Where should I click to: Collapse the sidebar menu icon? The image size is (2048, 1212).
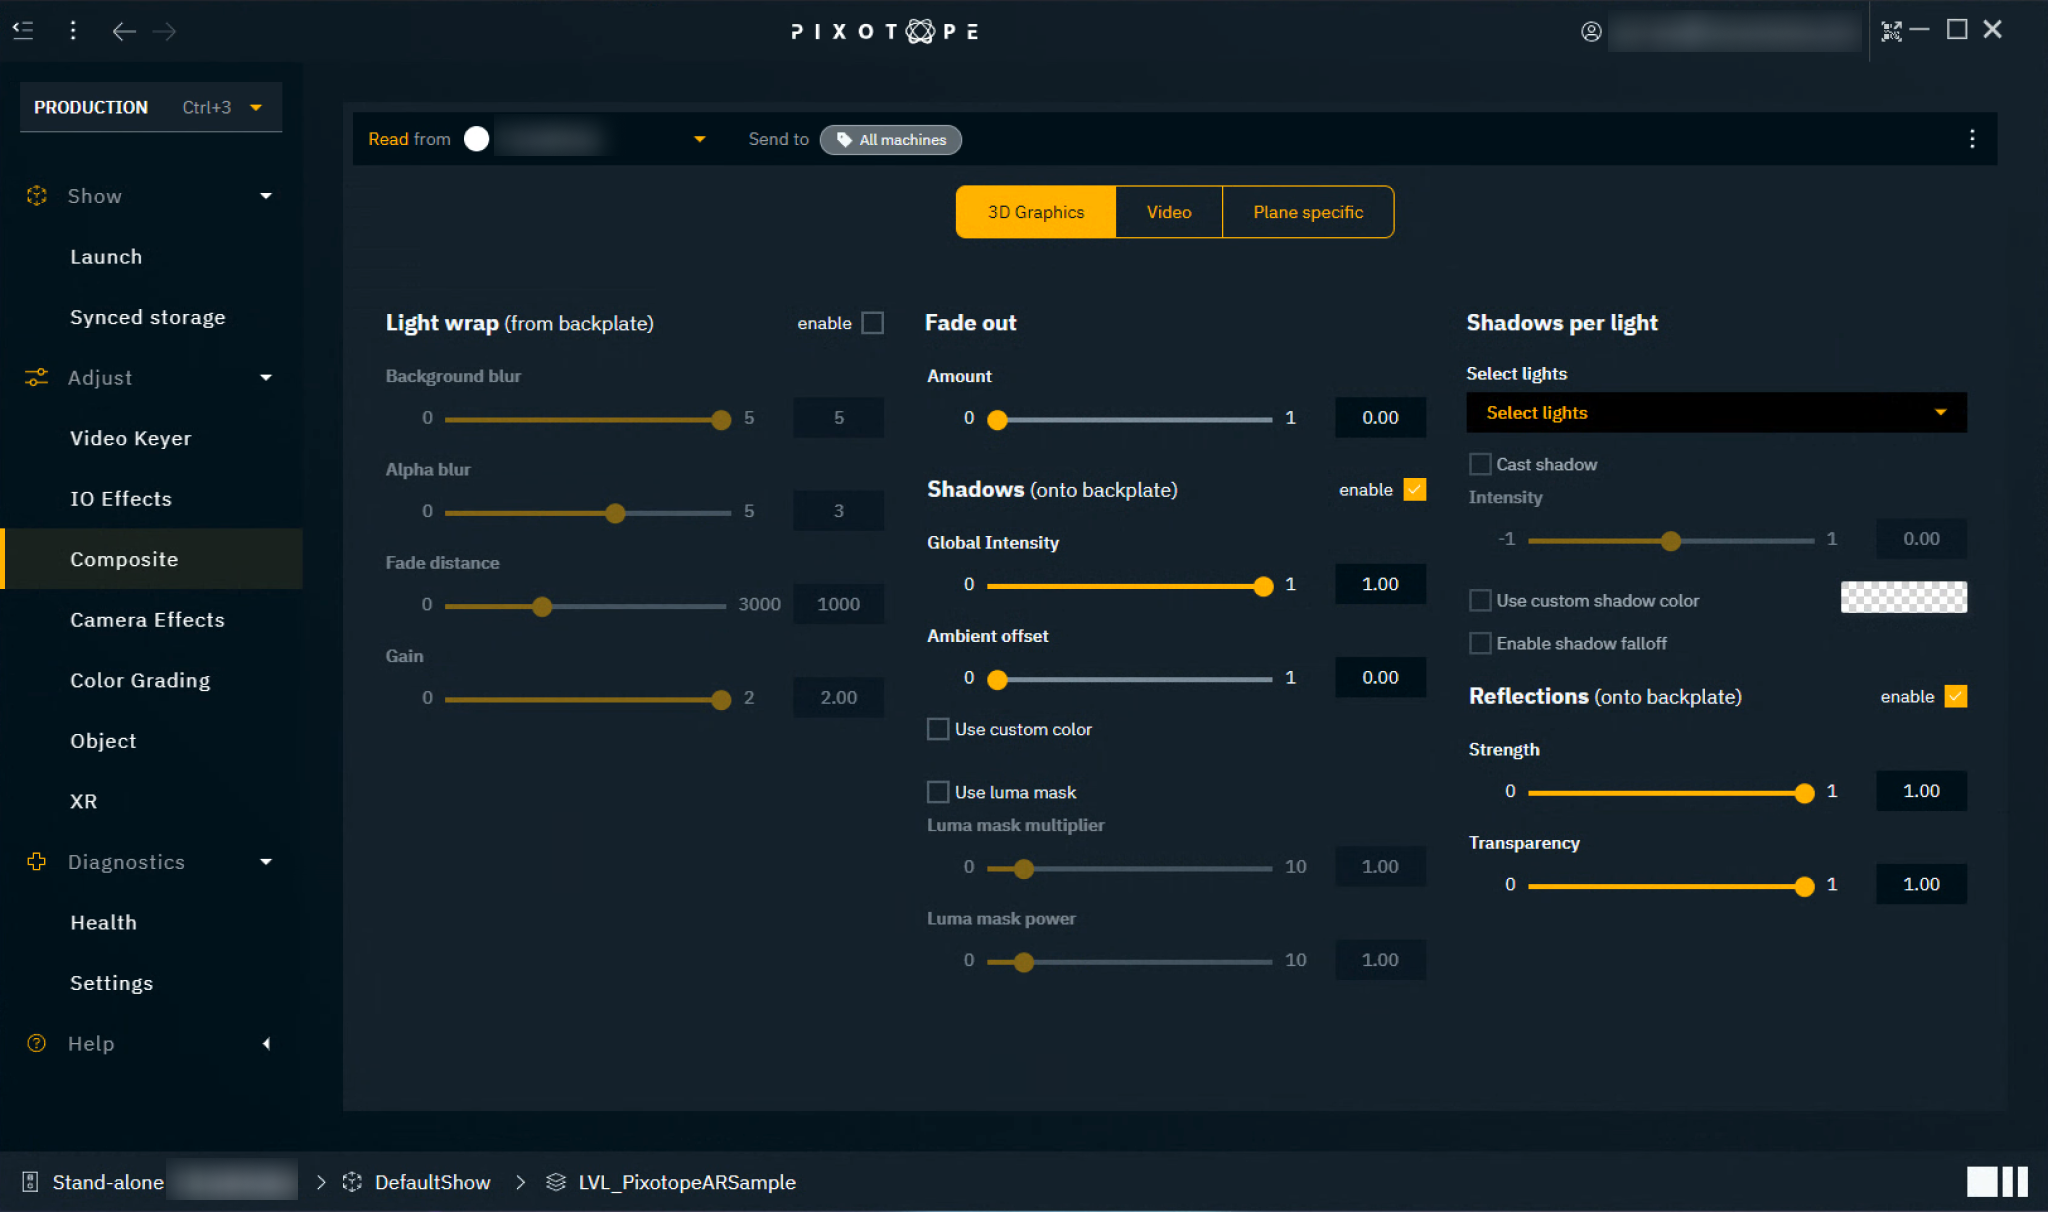tap(23, 31)
